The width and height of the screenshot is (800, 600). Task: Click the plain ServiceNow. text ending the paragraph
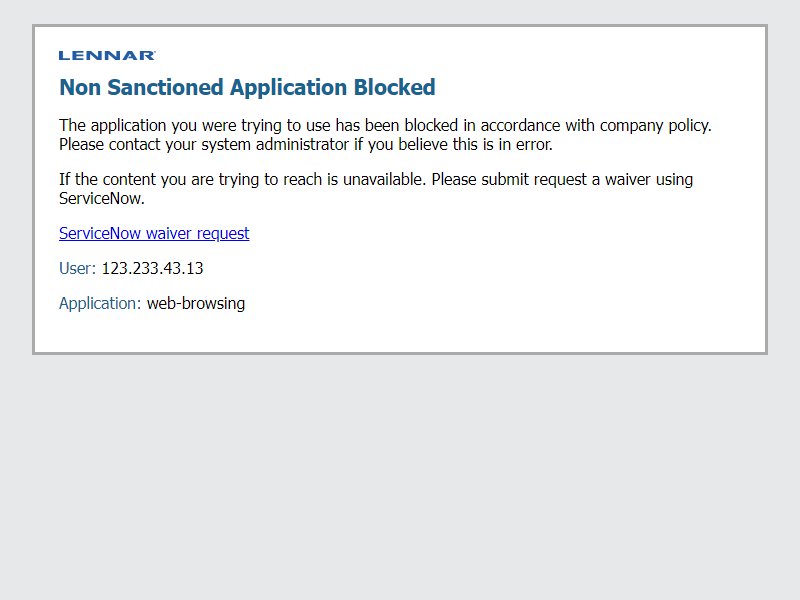pos(102,198)
